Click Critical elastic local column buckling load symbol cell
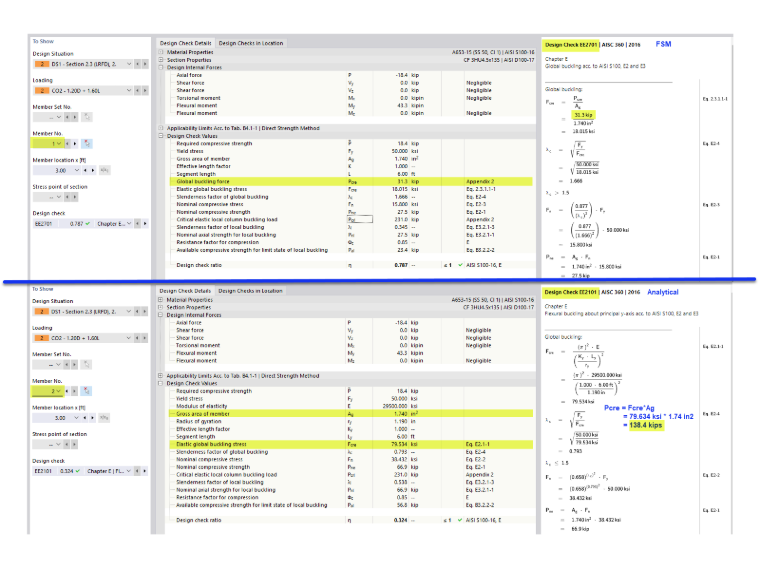The image size is (760, 570). point(360,220)
